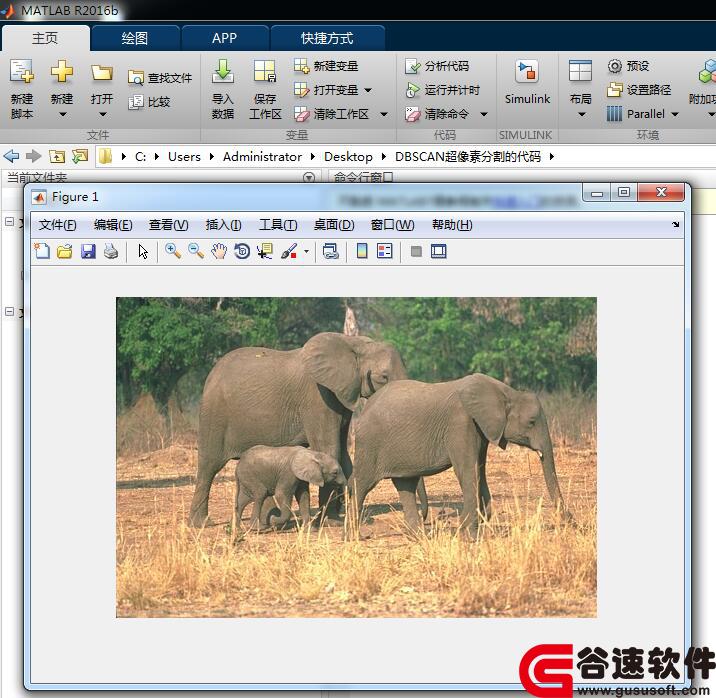Screen dimensions: 716x698
Task: Toggle Zoom Out tool in Figure 1
Action: point(196,251)
